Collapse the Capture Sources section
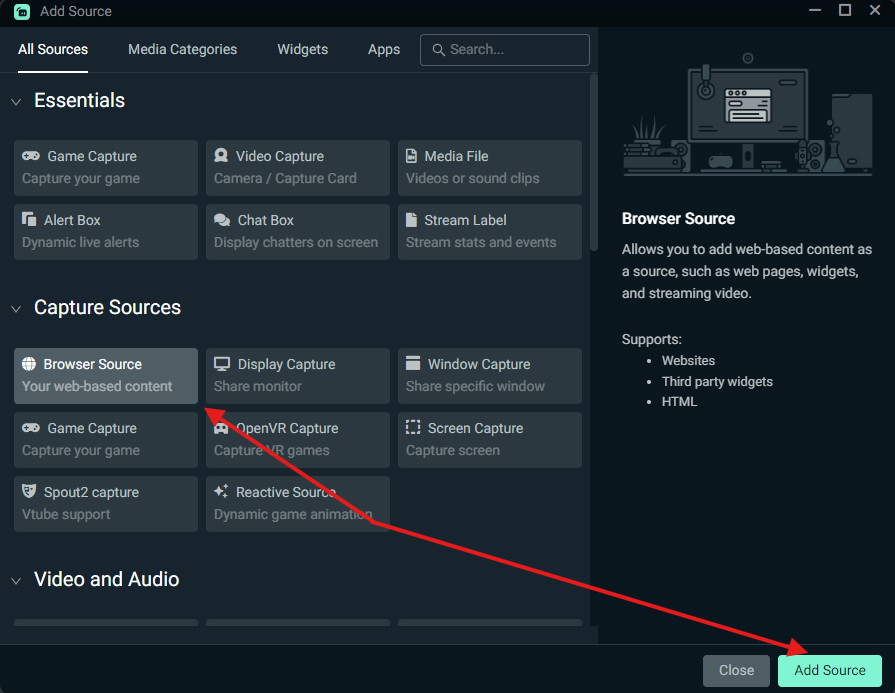This screenshot has width=895, height=693. tap(15, 308)
